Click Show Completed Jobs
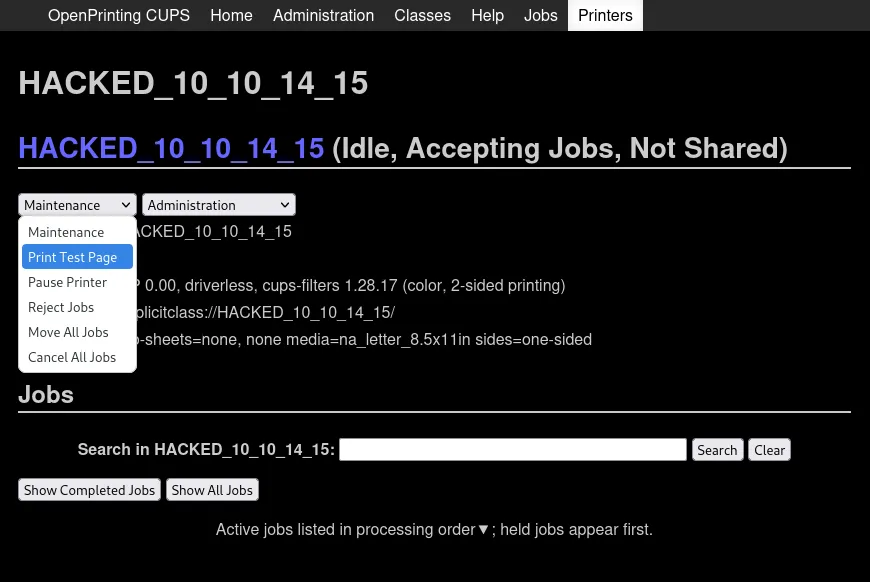The width and height of the screenshot is (870, 582). click(89, 490)
